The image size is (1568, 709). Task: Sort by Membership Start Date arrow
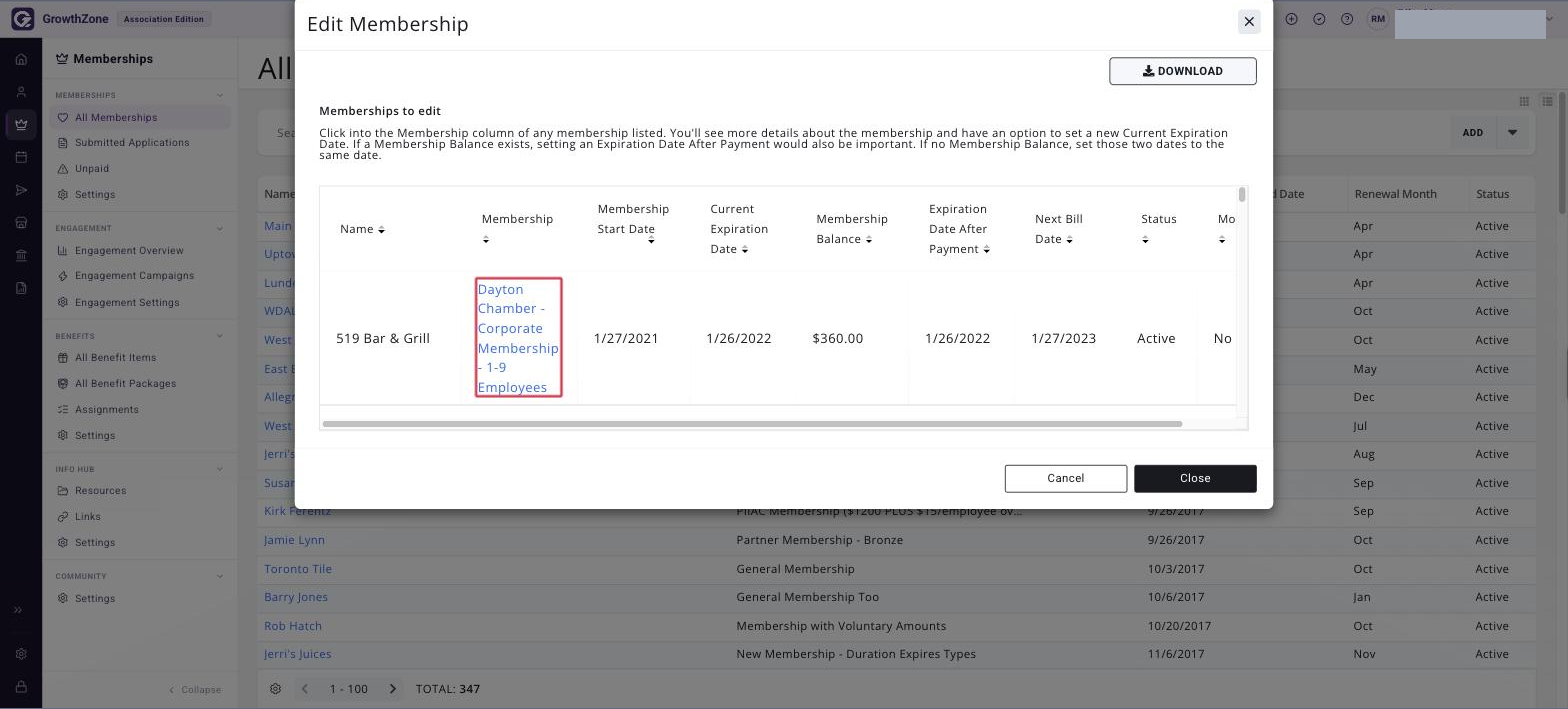(x=651, y=240)
